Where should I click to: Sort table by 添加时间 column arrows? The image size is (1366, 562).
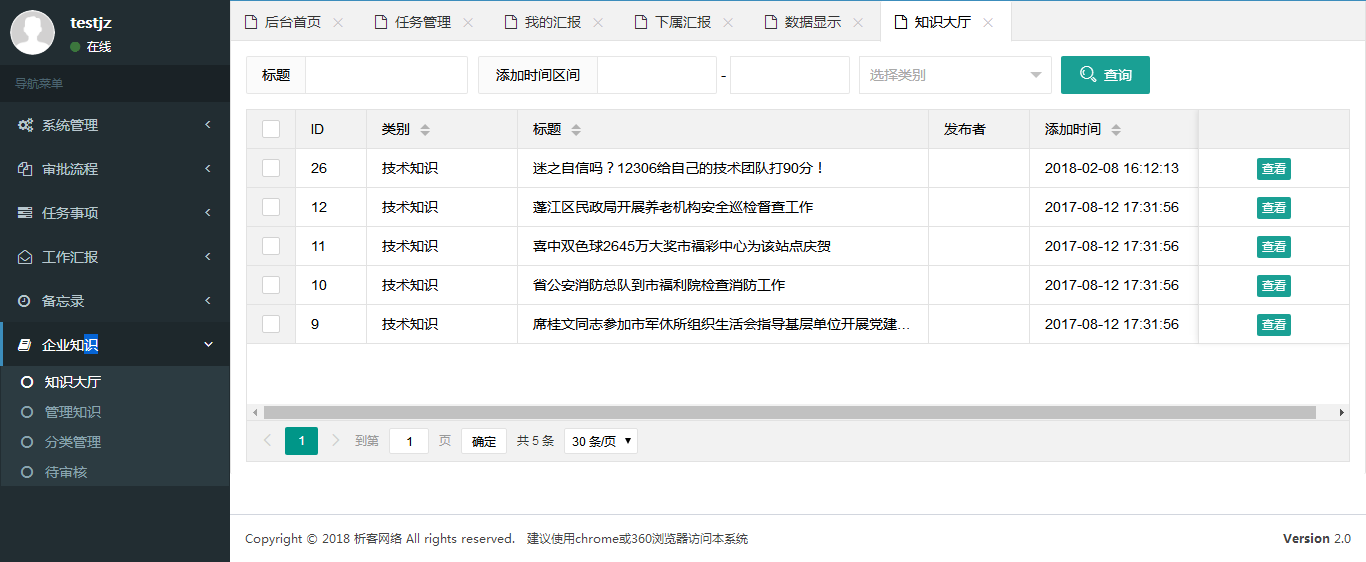pyautogui.click(x=1116, y=130)
